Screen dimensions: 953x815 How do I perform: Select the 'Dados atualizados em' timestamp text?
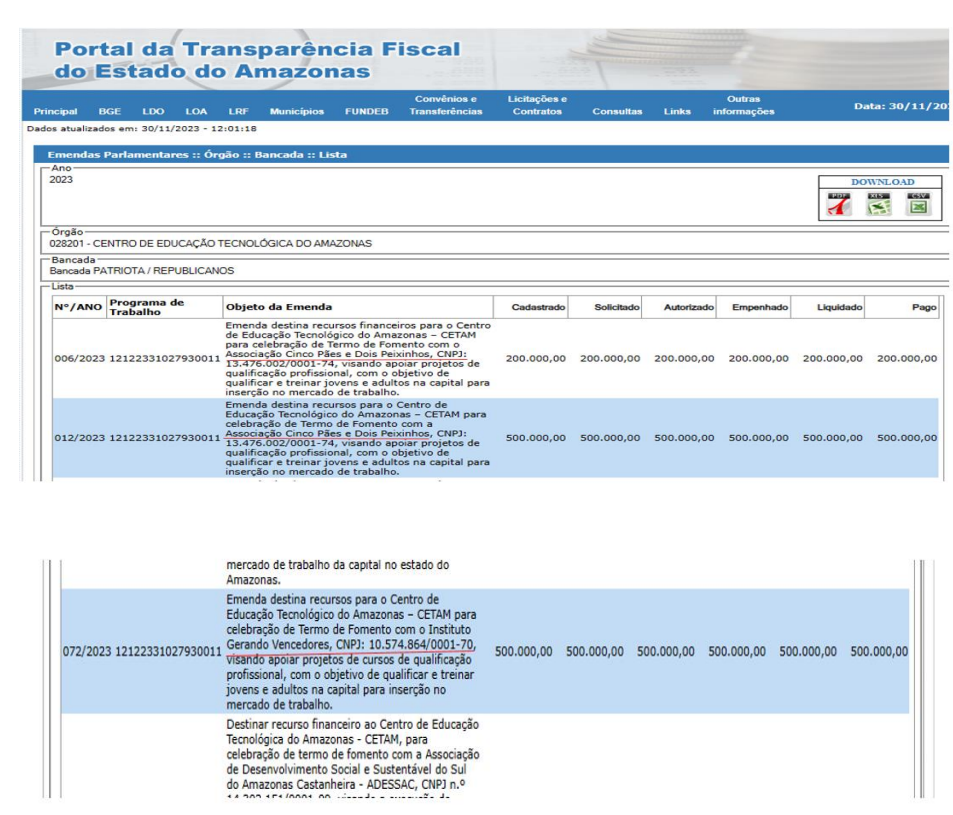[142, 129]
